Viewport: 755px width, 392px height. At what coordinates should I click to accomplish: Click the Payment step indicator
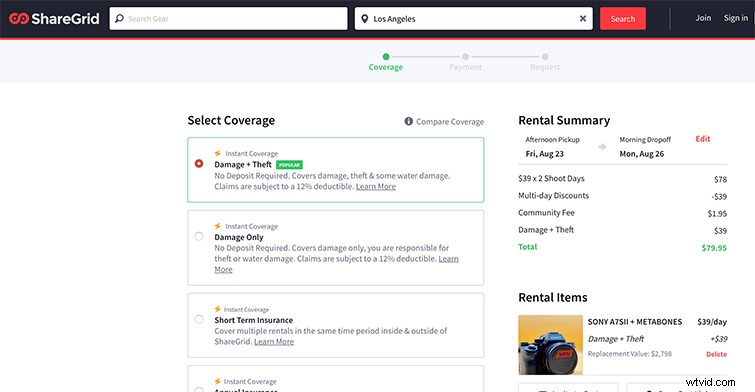coord(465,63)
